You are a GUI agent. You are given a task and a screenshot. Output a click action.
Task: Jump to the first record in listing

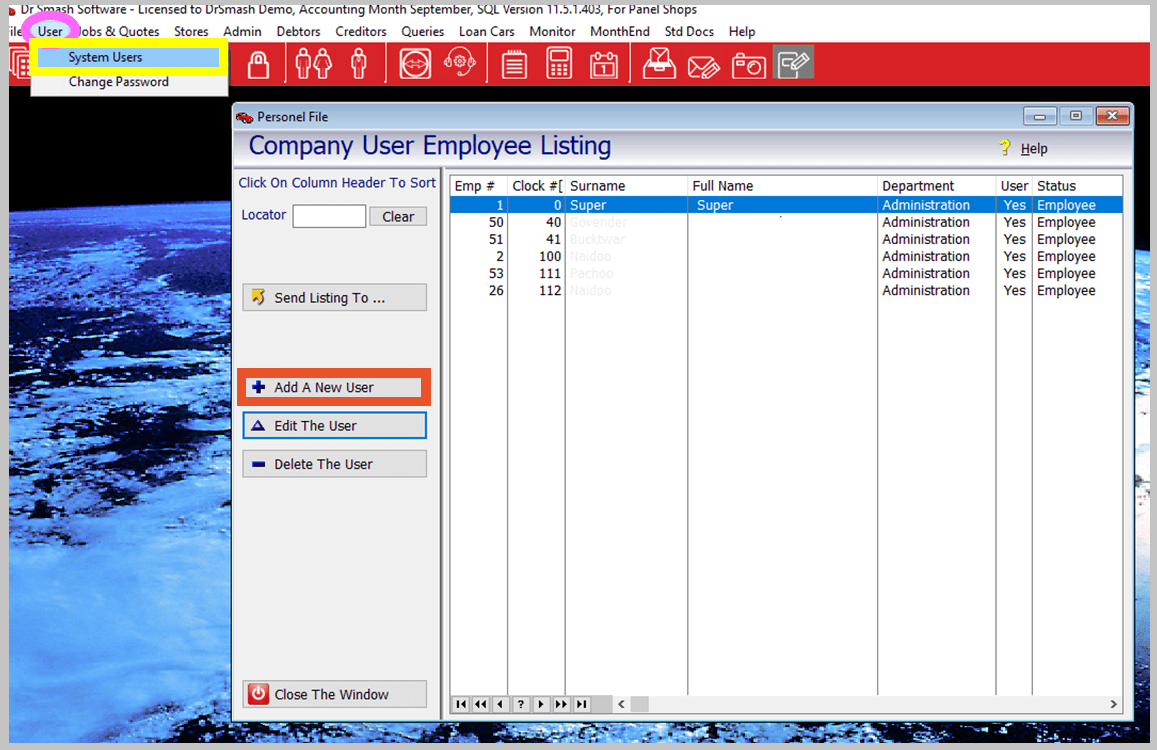pyautogui.click(x=461, y=704)
